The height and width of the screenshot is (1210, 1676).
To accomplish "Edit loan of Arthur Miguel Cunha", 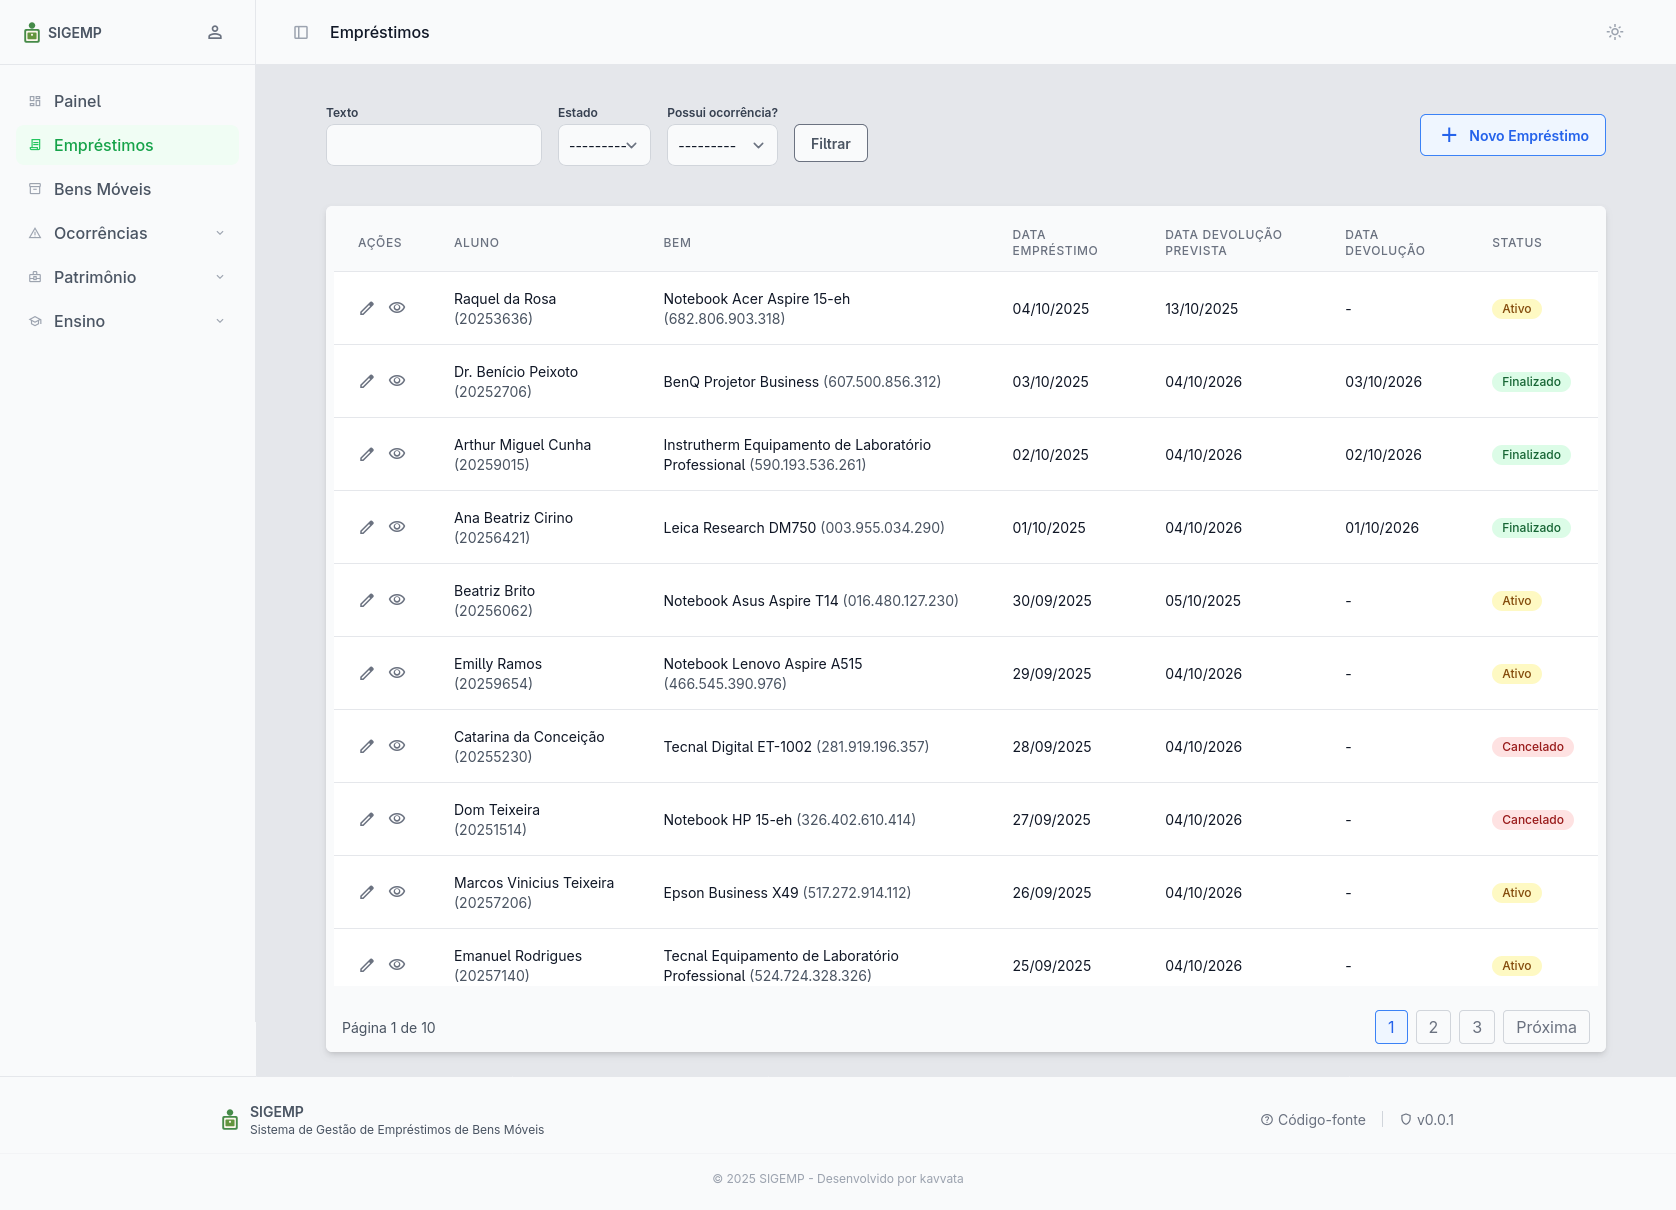I will 367,454.
